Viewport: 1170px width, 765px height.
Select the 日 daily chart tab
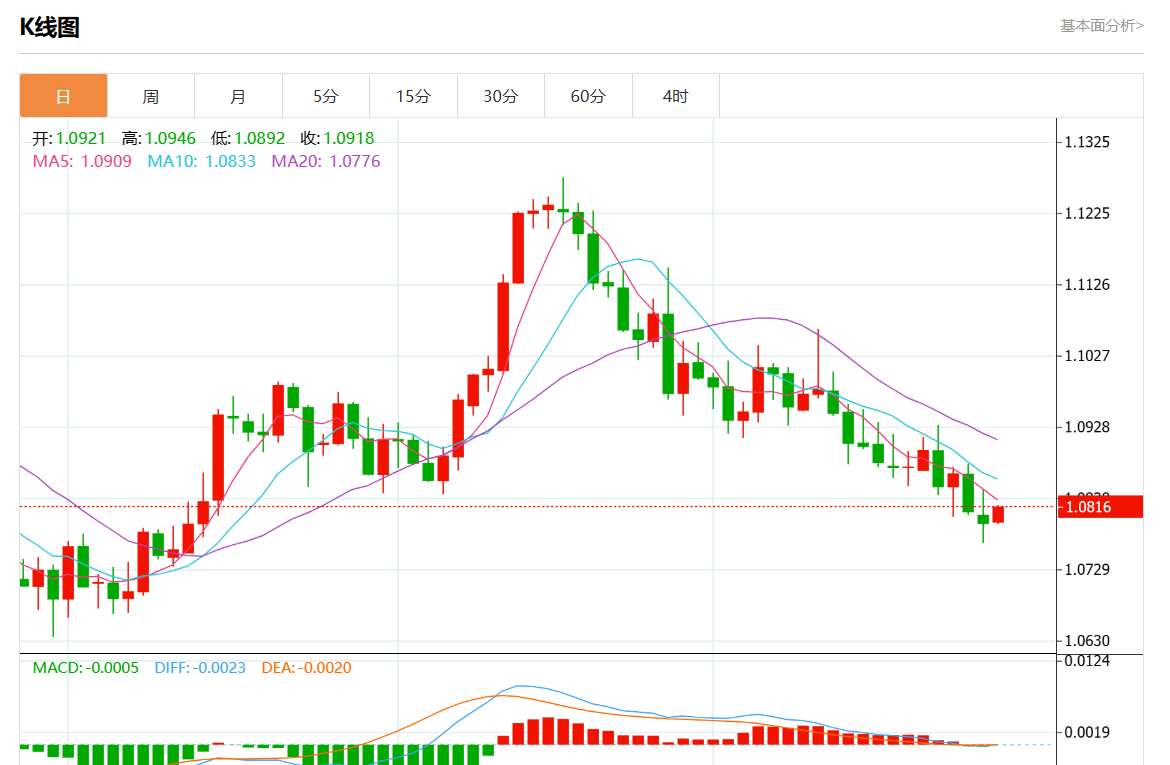click(63, 96)
